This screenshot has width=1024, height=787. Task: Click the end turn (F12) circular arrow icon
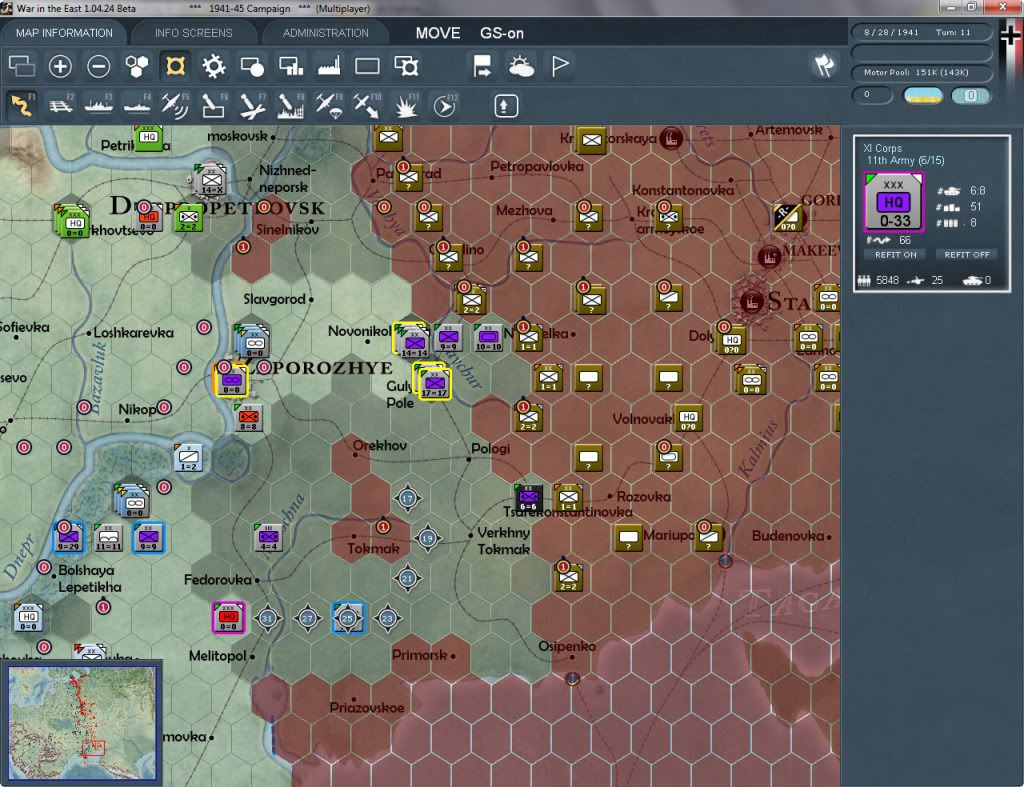[x=445, y=105]
